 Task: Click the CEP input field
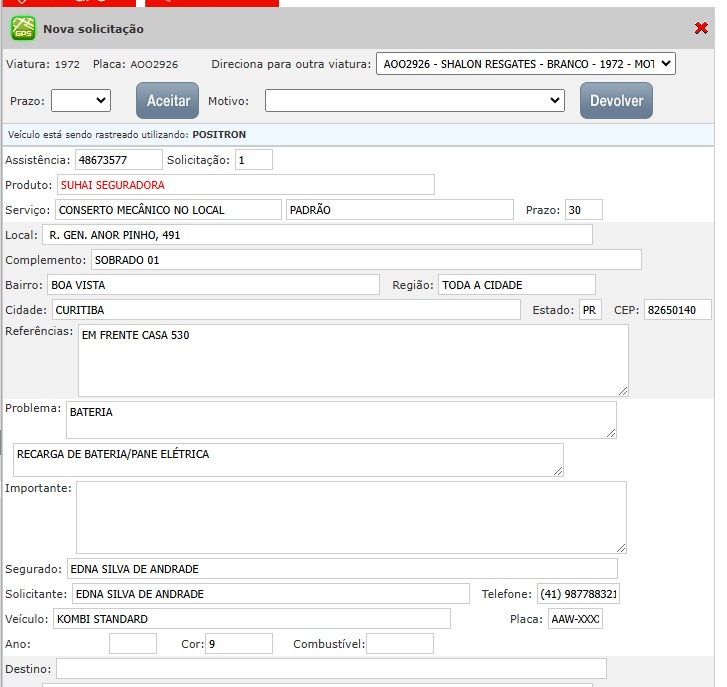677,310
